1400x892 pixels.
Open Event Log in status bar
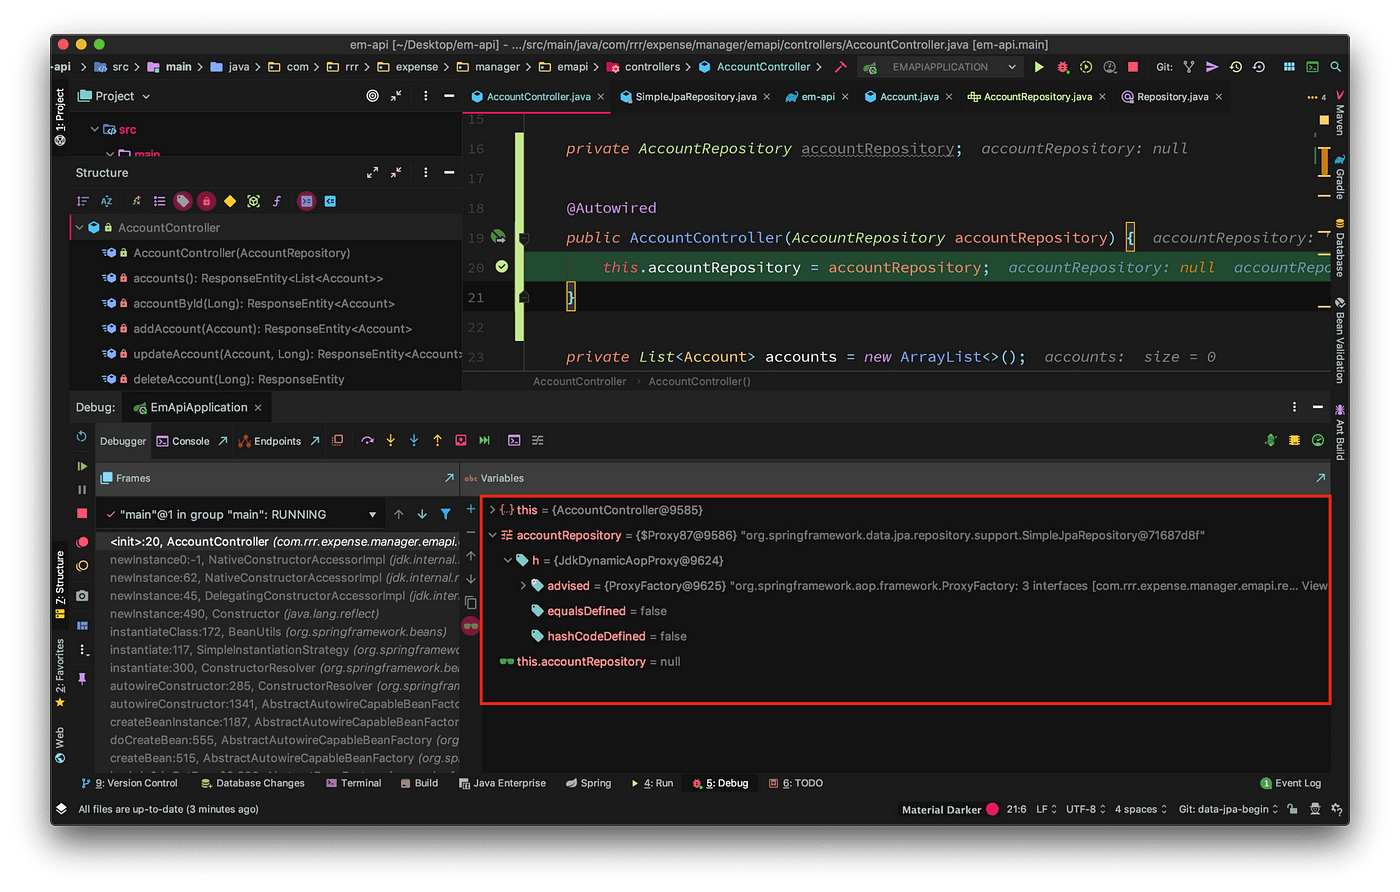[x=1290, y=783]
